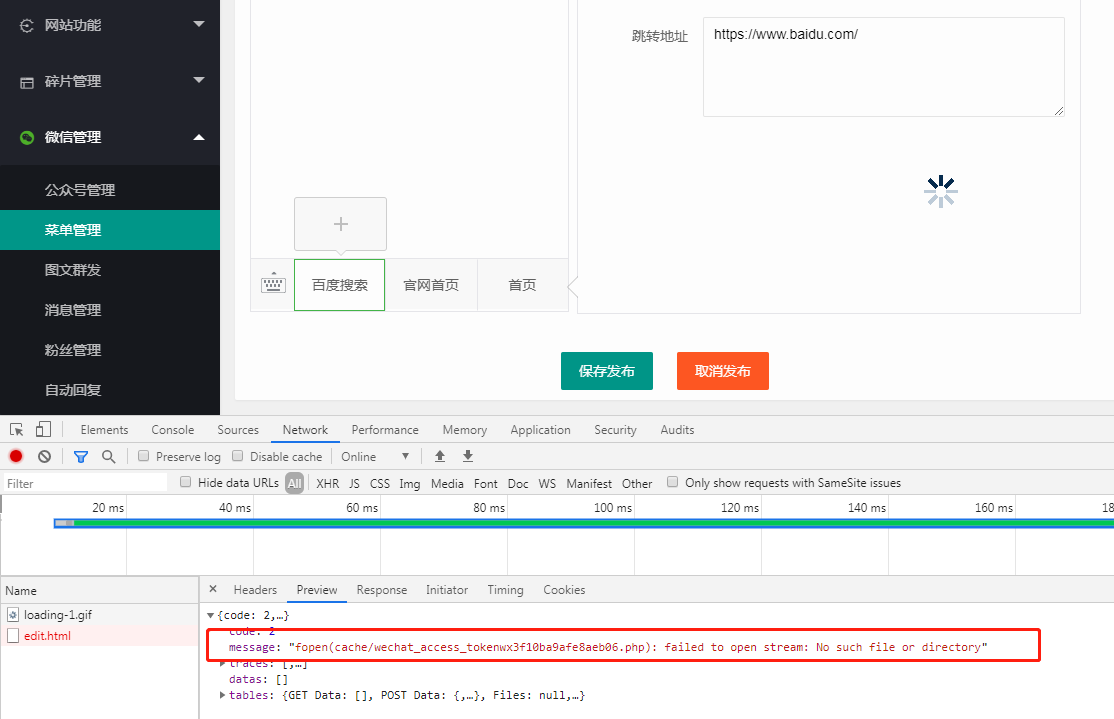Click the inspect element picker icon
Viewport: 1114px width, 719px height.
(x=16, y=429)
